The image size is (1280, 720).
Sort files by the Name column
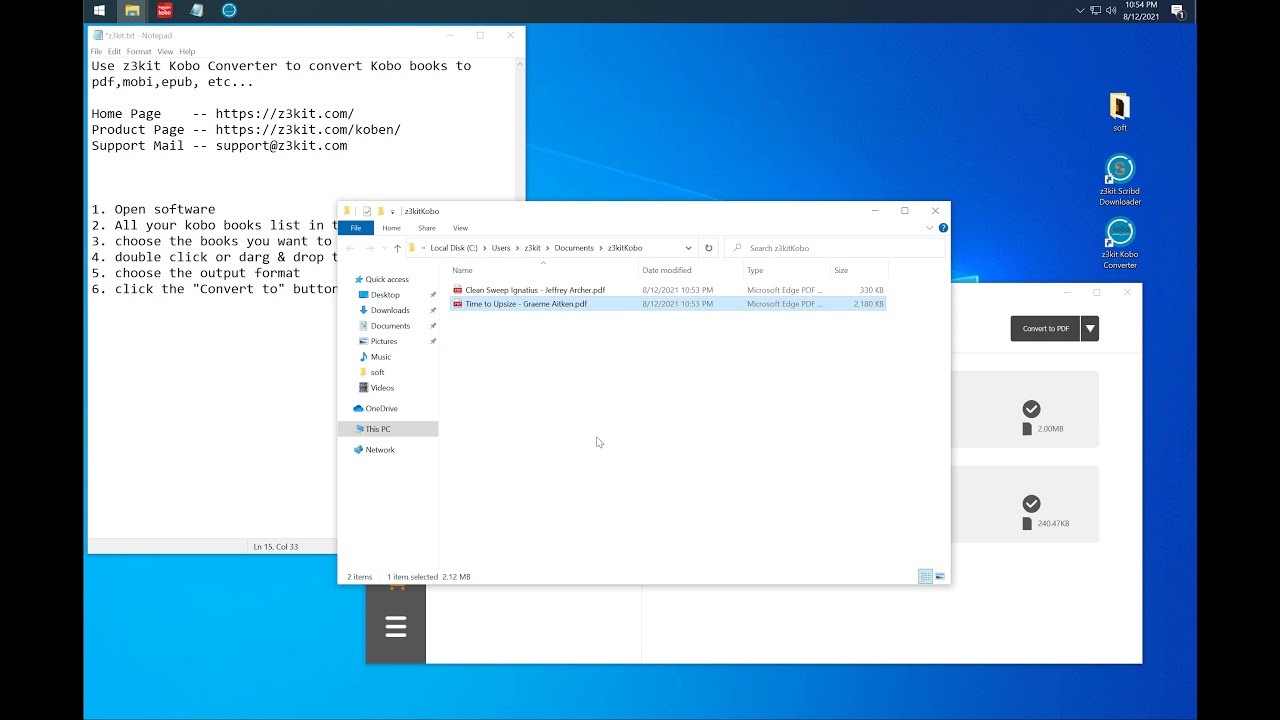543,270
